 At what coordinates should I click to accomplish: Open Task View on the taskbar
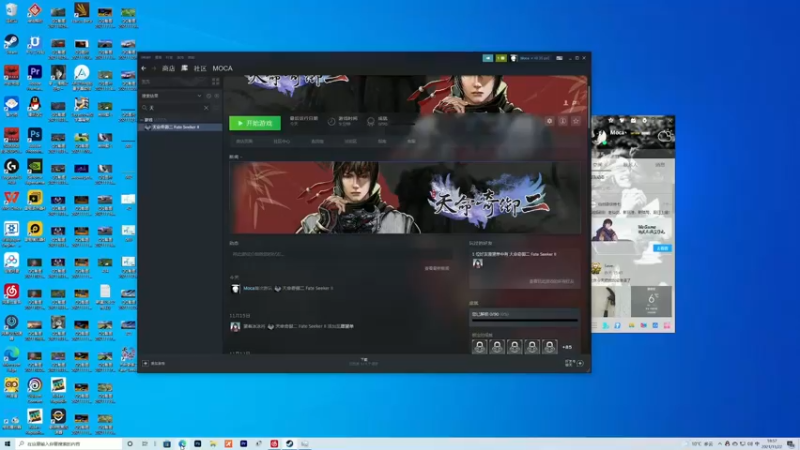click(x=145, y=444)
